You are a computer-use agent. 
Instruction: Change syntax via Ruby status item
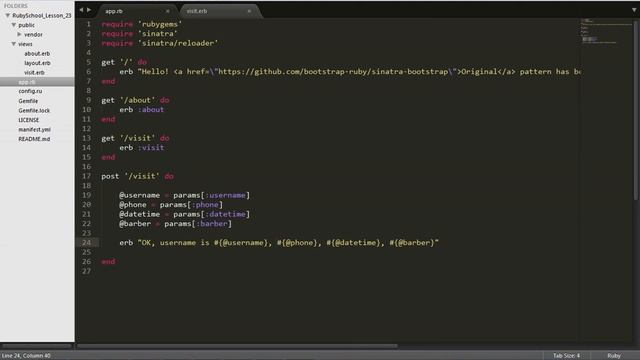[613, 356]
